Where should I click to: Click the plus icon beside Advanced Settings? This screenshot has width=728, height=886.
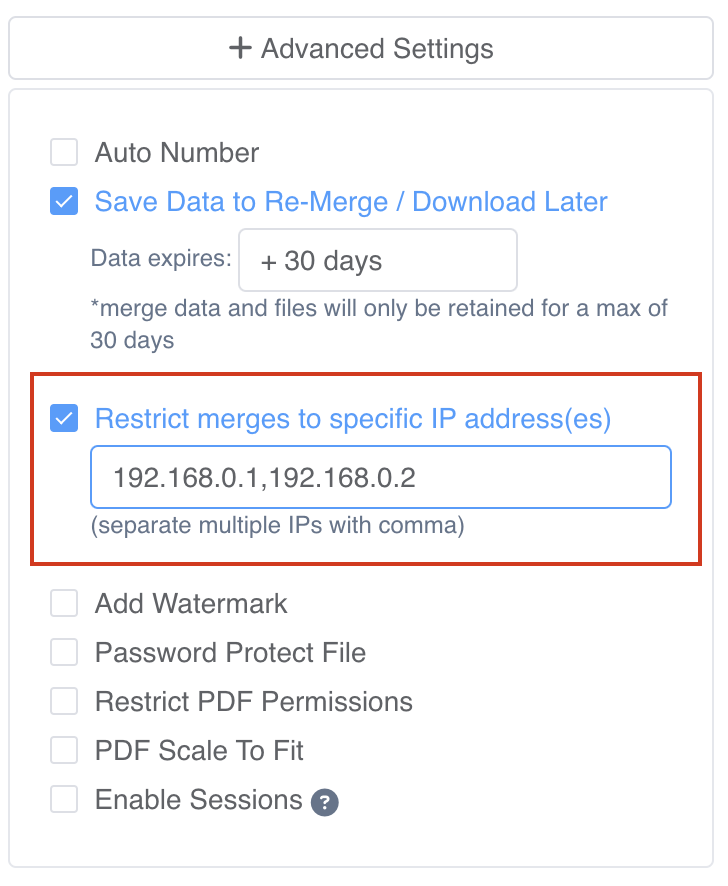point(240,48)
